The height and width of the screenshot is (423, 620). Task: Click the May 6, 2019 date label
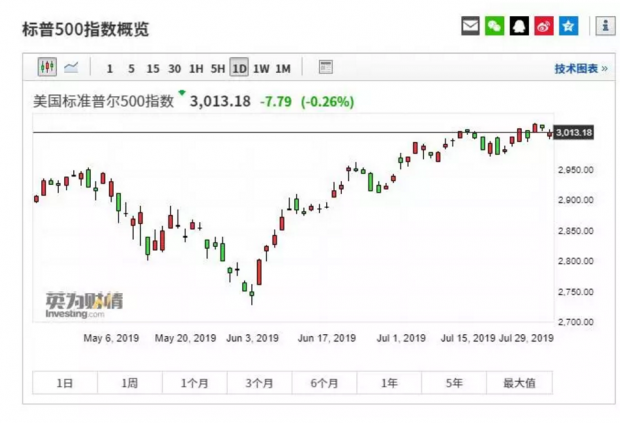[x=111, y=338]
